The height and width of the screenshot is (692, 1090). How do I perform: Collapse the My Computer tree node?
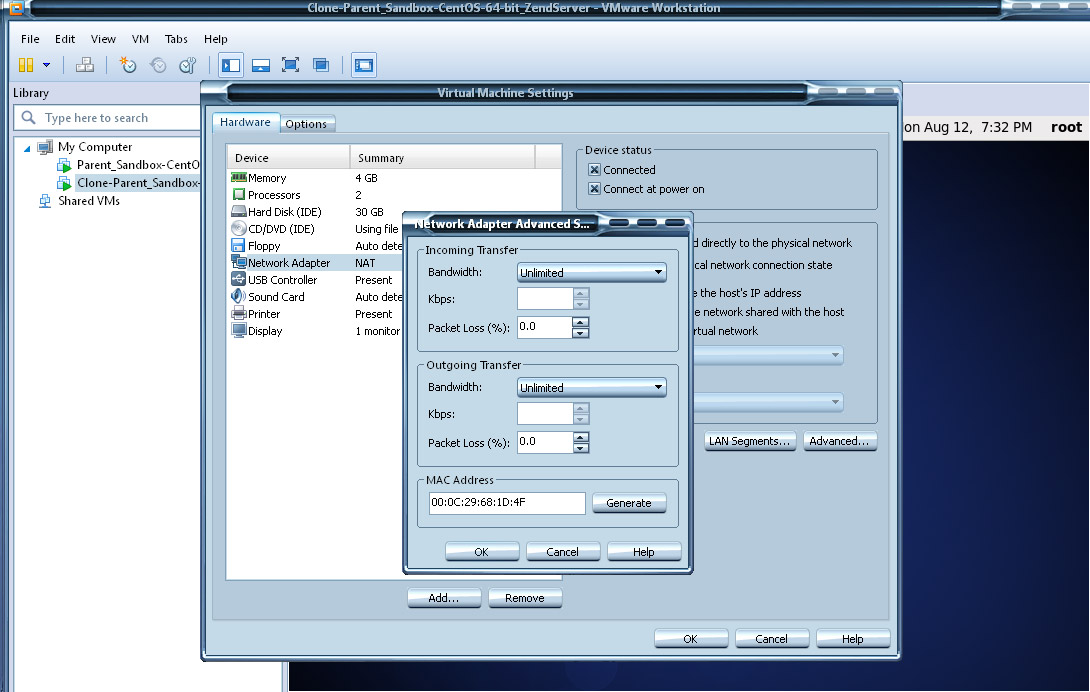tap(27, 147)
